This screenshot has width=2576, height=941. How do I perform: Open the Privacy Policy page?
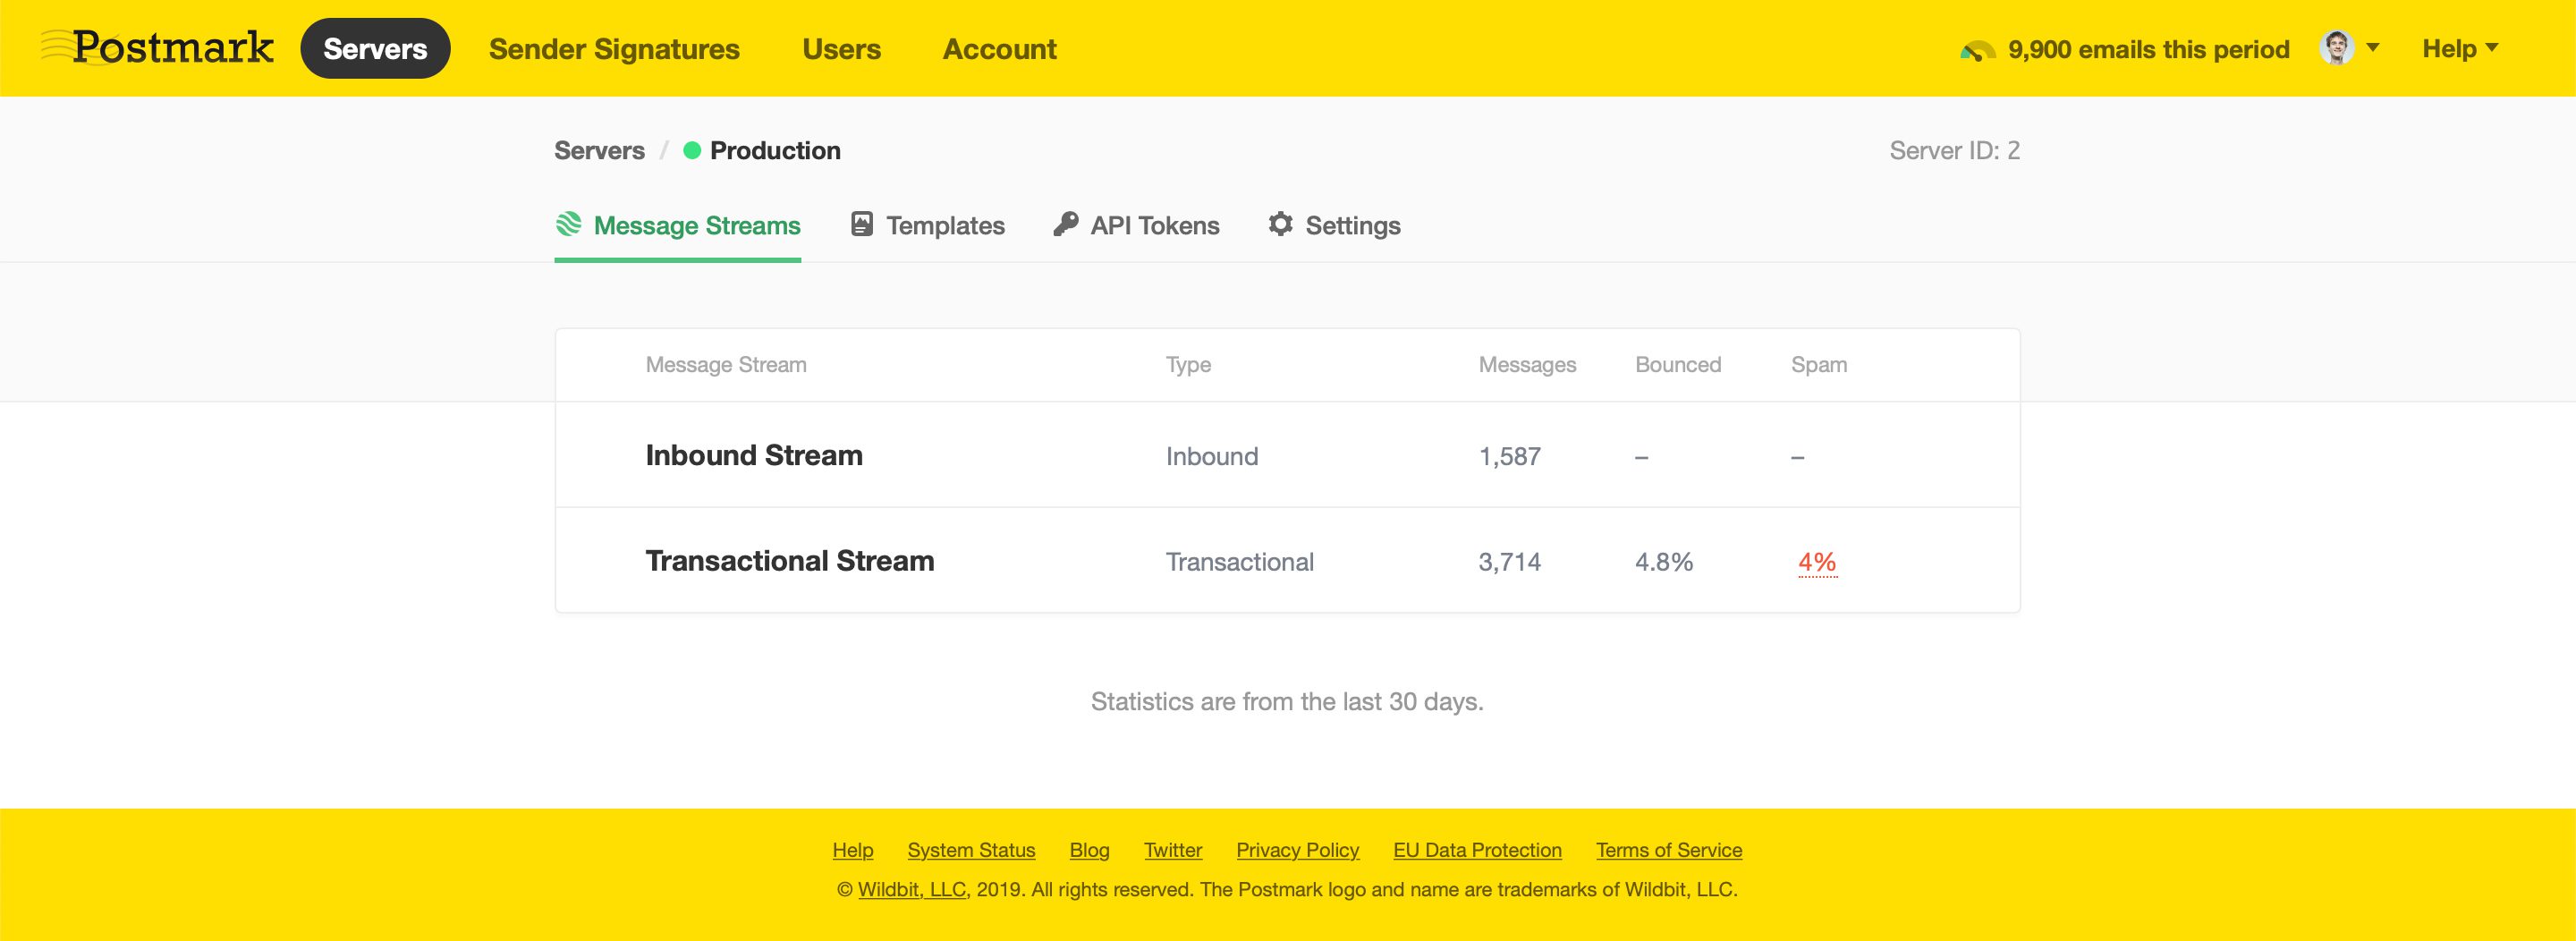coord(1297,849)
